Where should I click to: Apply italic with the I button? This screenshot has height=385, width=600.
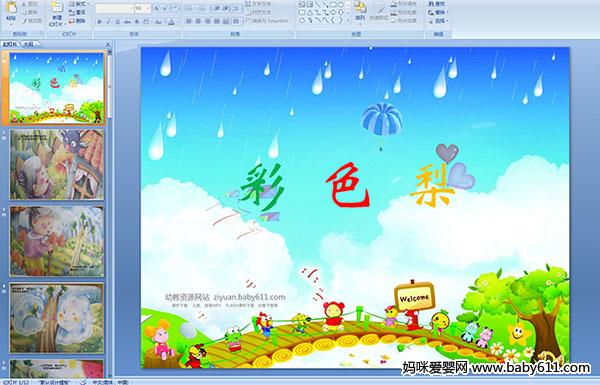click(109, 22)
